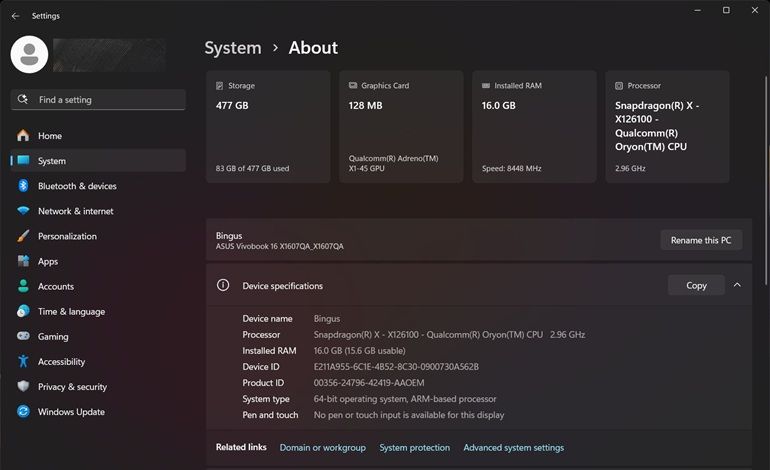
Task: Go to Accessibility settings
Action: tap(98, 361)
